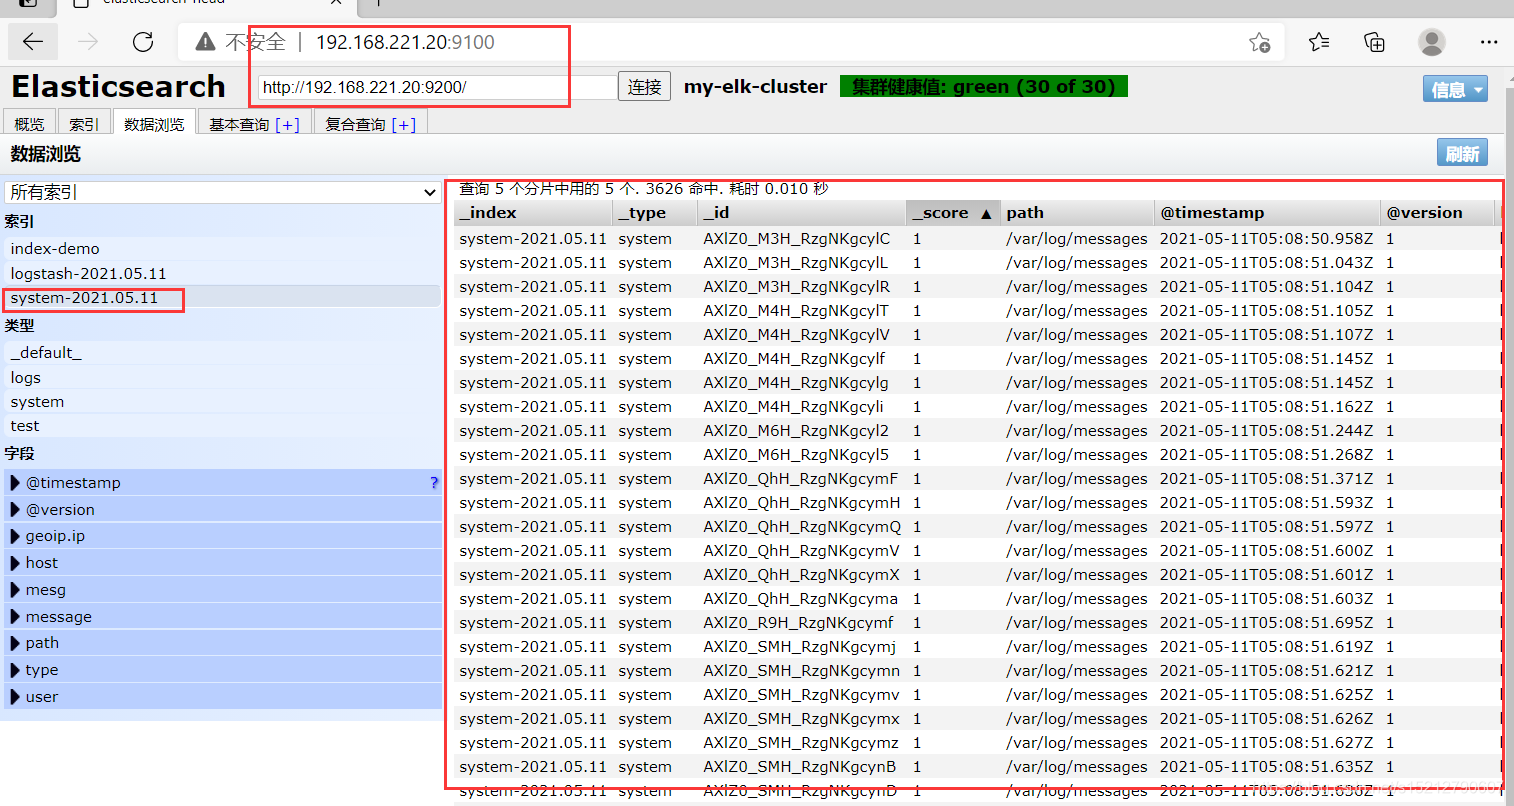Click timestamp 2021-05-11T05:08:51.635Z cell

[x=1266, y=766]
